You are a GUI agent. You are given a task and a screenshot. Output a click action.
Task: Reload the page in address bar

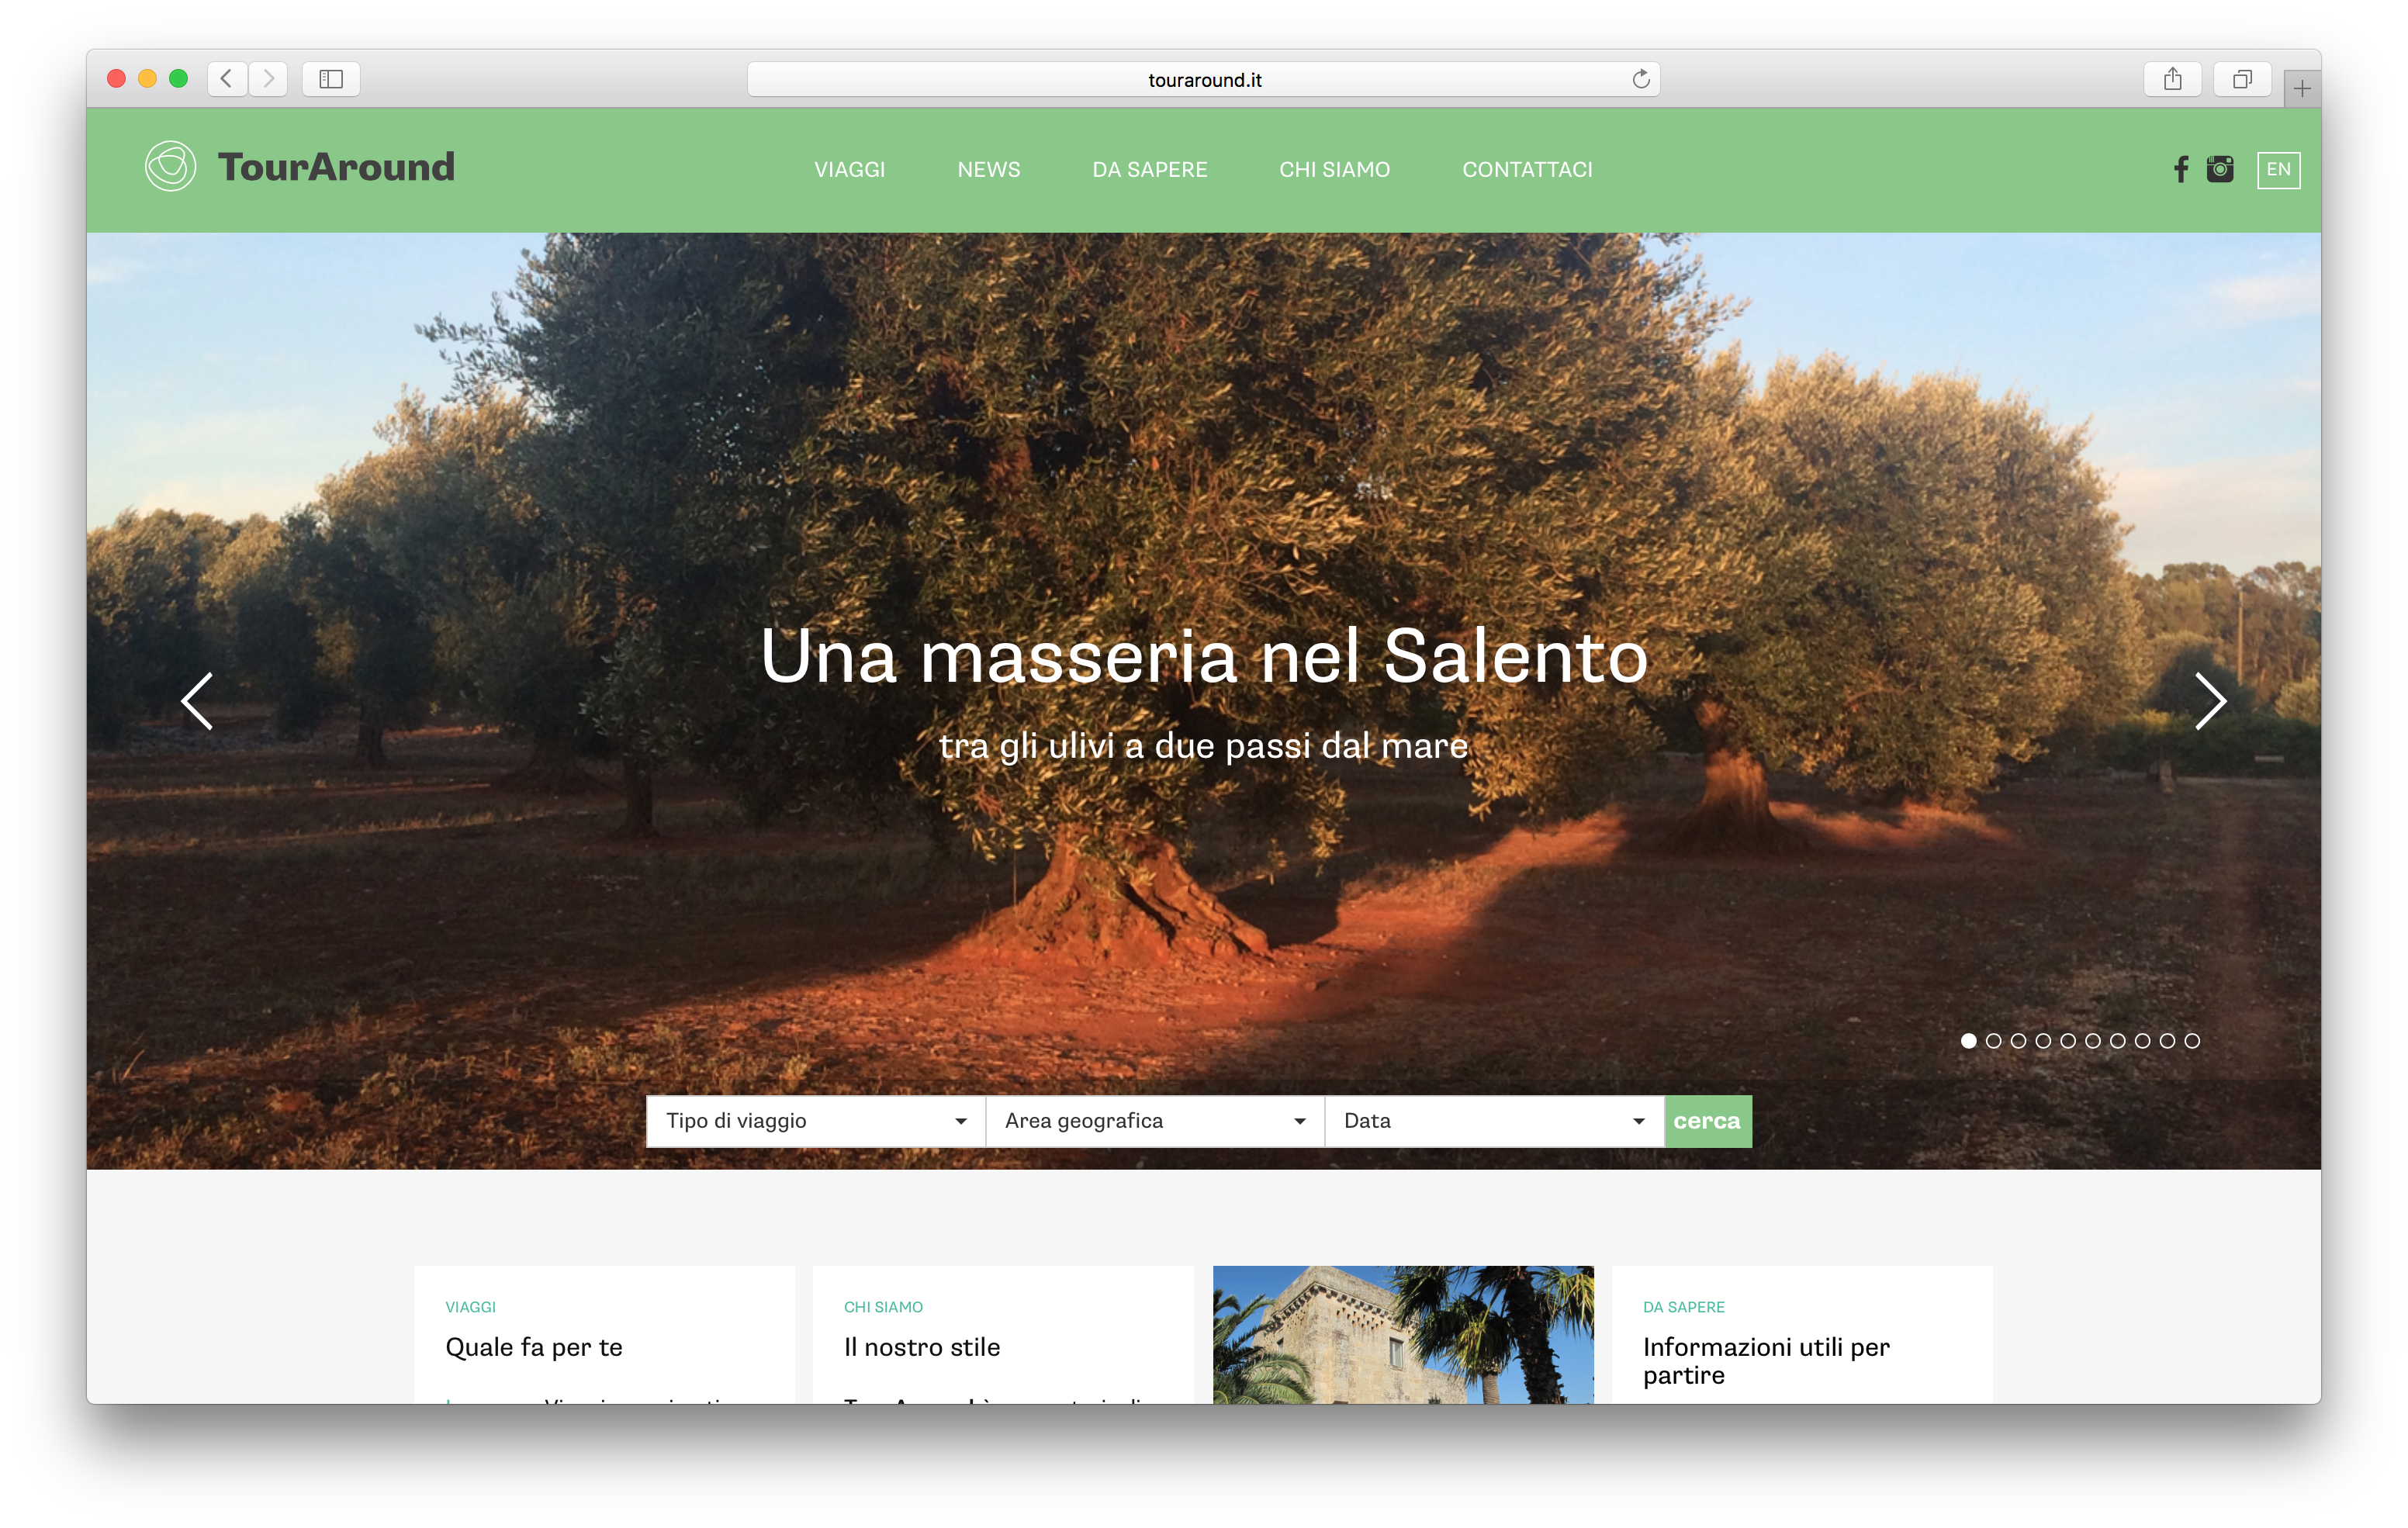pyautogui.click(x=1640, y=79)
